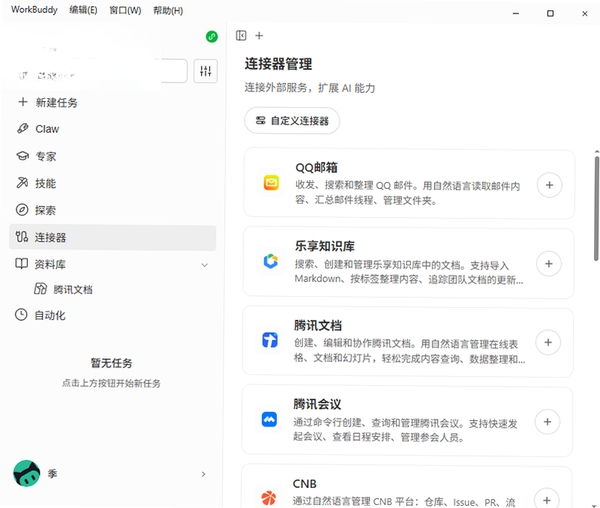The height and width of the screenshot is (508, 600).
Task: Click the green link status icon
Action: point(212,37)
